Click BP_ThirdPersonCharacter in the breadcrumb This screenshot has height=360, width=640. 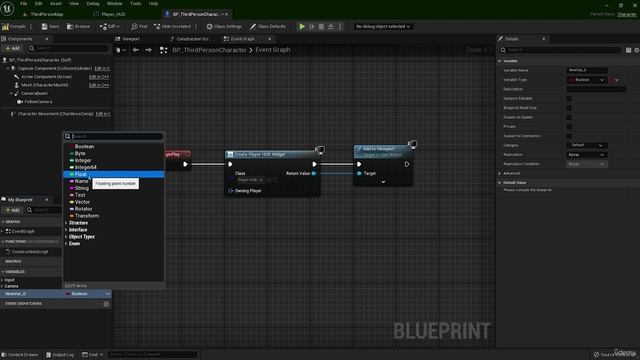pos(209,50)
